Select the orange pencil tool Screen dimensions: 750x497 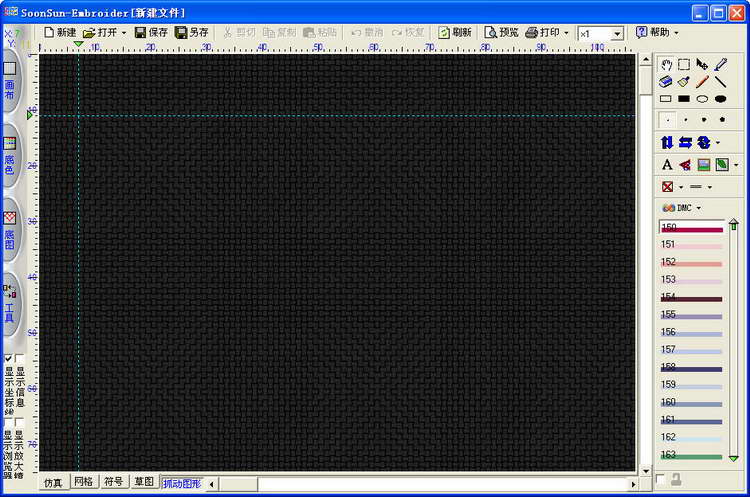702,82
